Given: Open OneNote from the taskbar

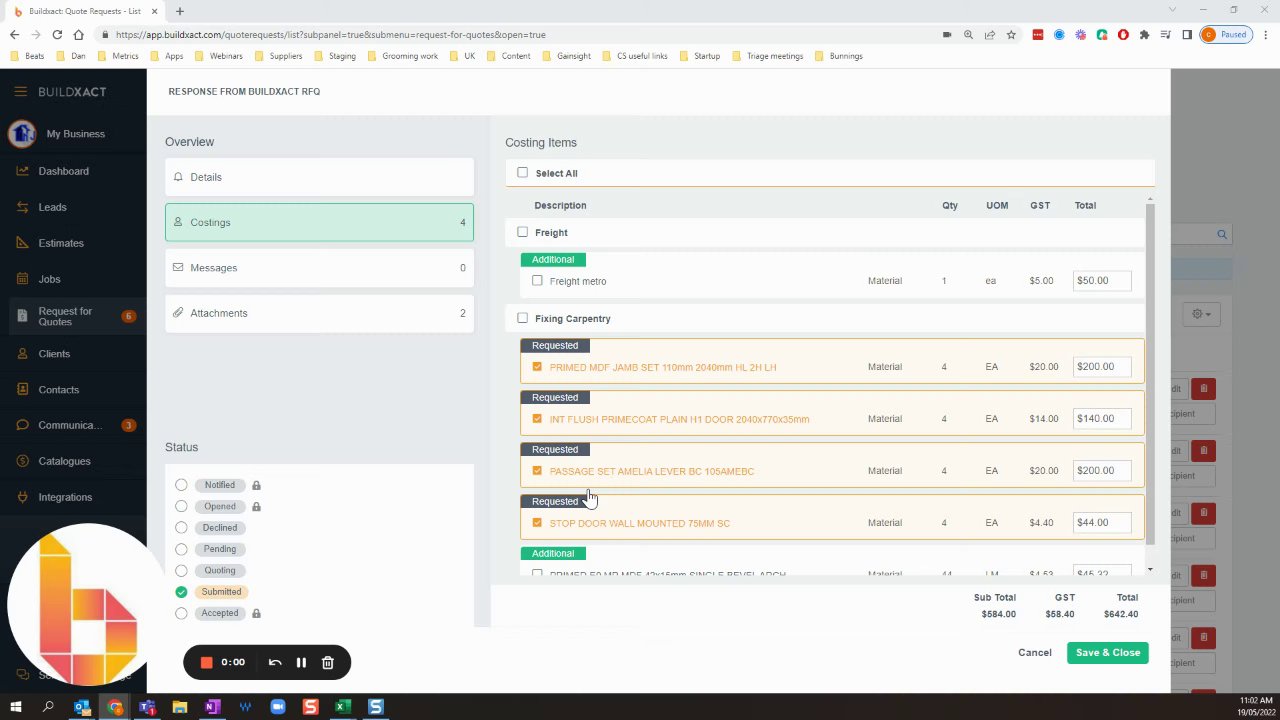Looking at the screenshot, I should 212,707.
